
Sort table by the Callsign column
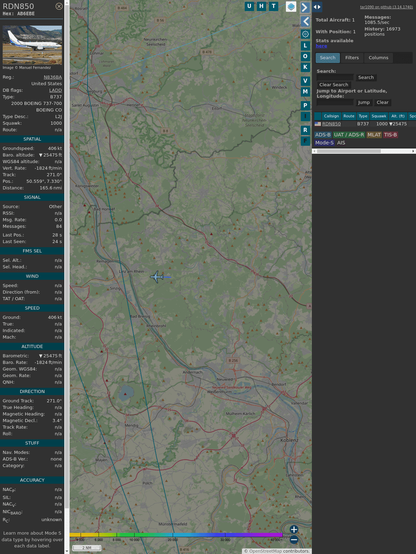[331, 116]
